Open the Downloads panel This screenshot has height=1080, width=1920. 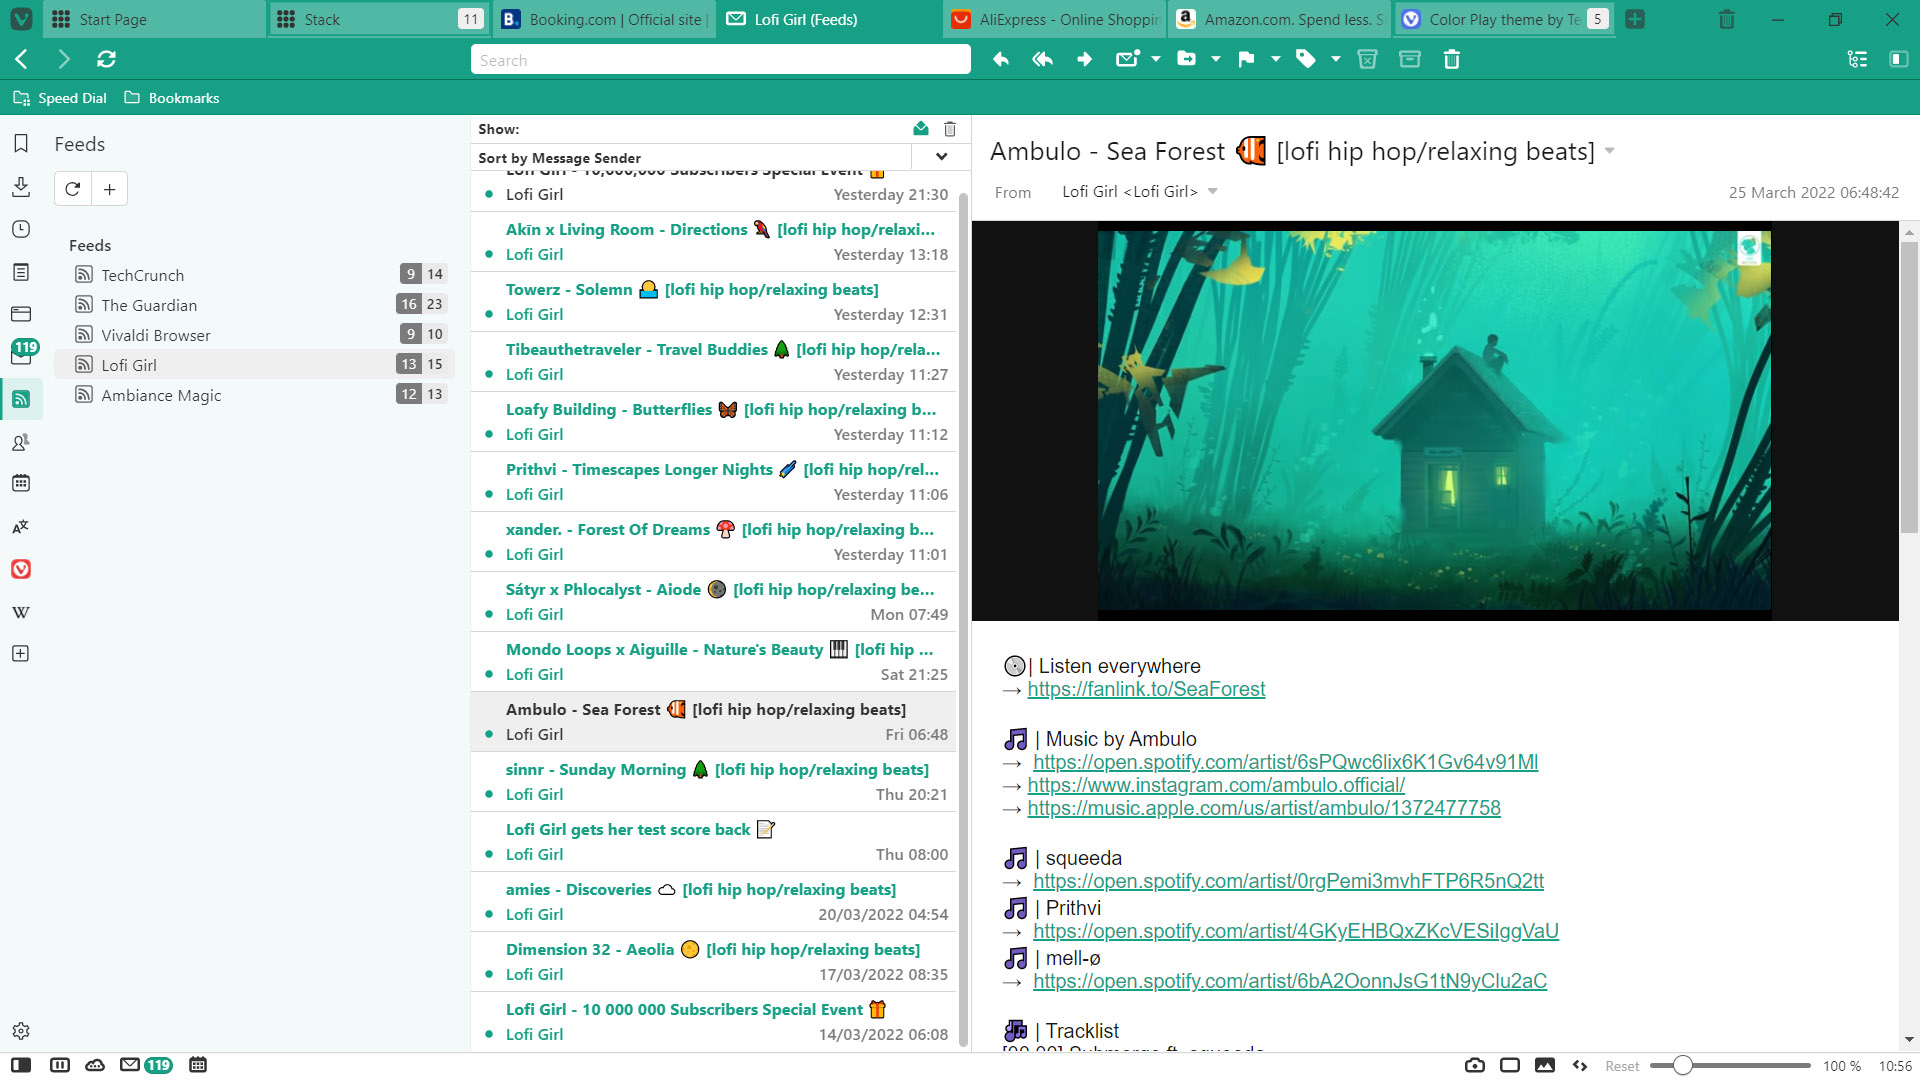[x=22, y=187]
